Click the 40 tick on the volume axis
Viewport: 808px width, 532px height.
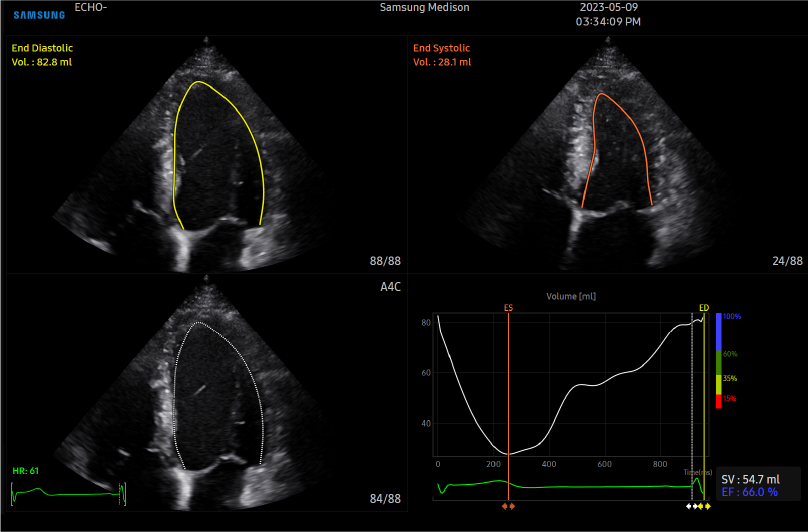tap(426, 424)
